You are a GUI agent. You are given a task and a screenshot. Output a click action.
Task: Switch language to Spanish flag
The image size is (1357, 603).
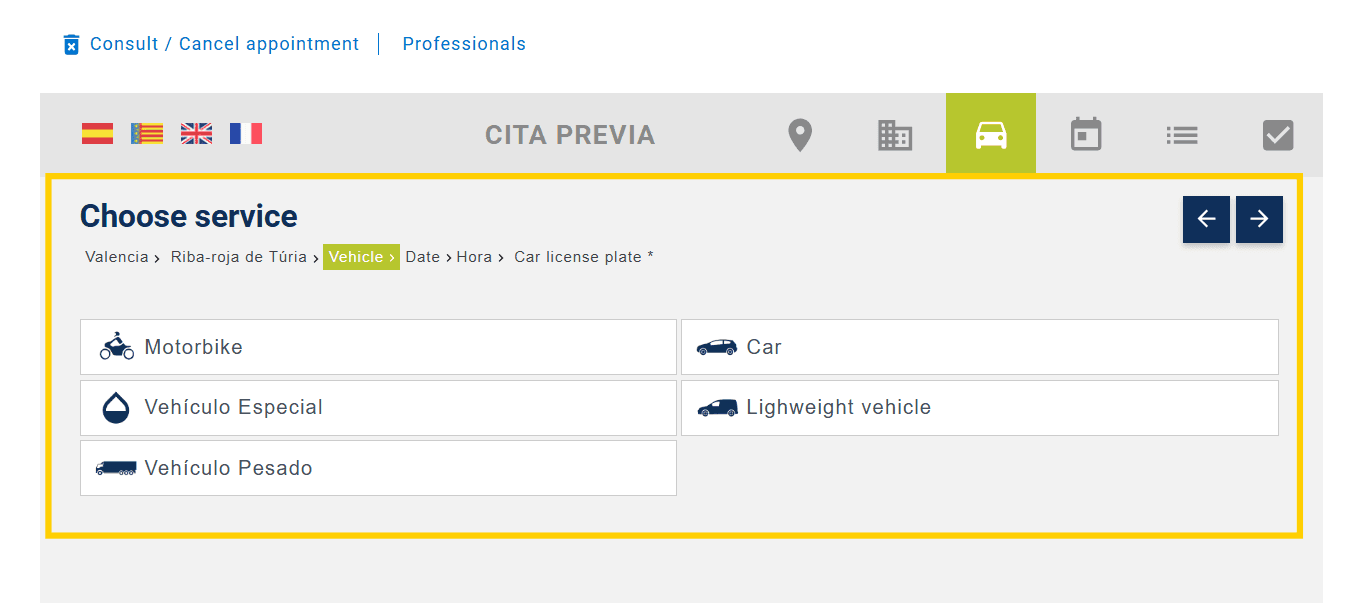[97, 134]
